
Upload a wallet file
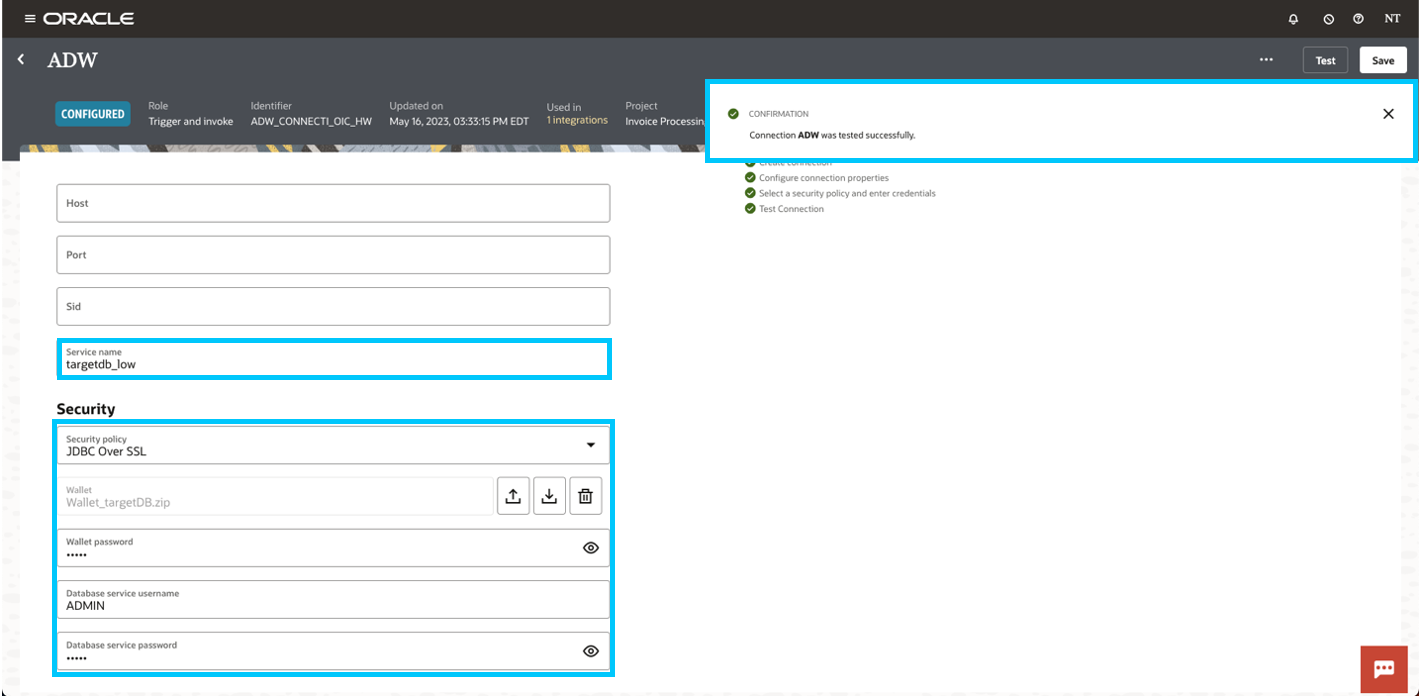[513, 496]
